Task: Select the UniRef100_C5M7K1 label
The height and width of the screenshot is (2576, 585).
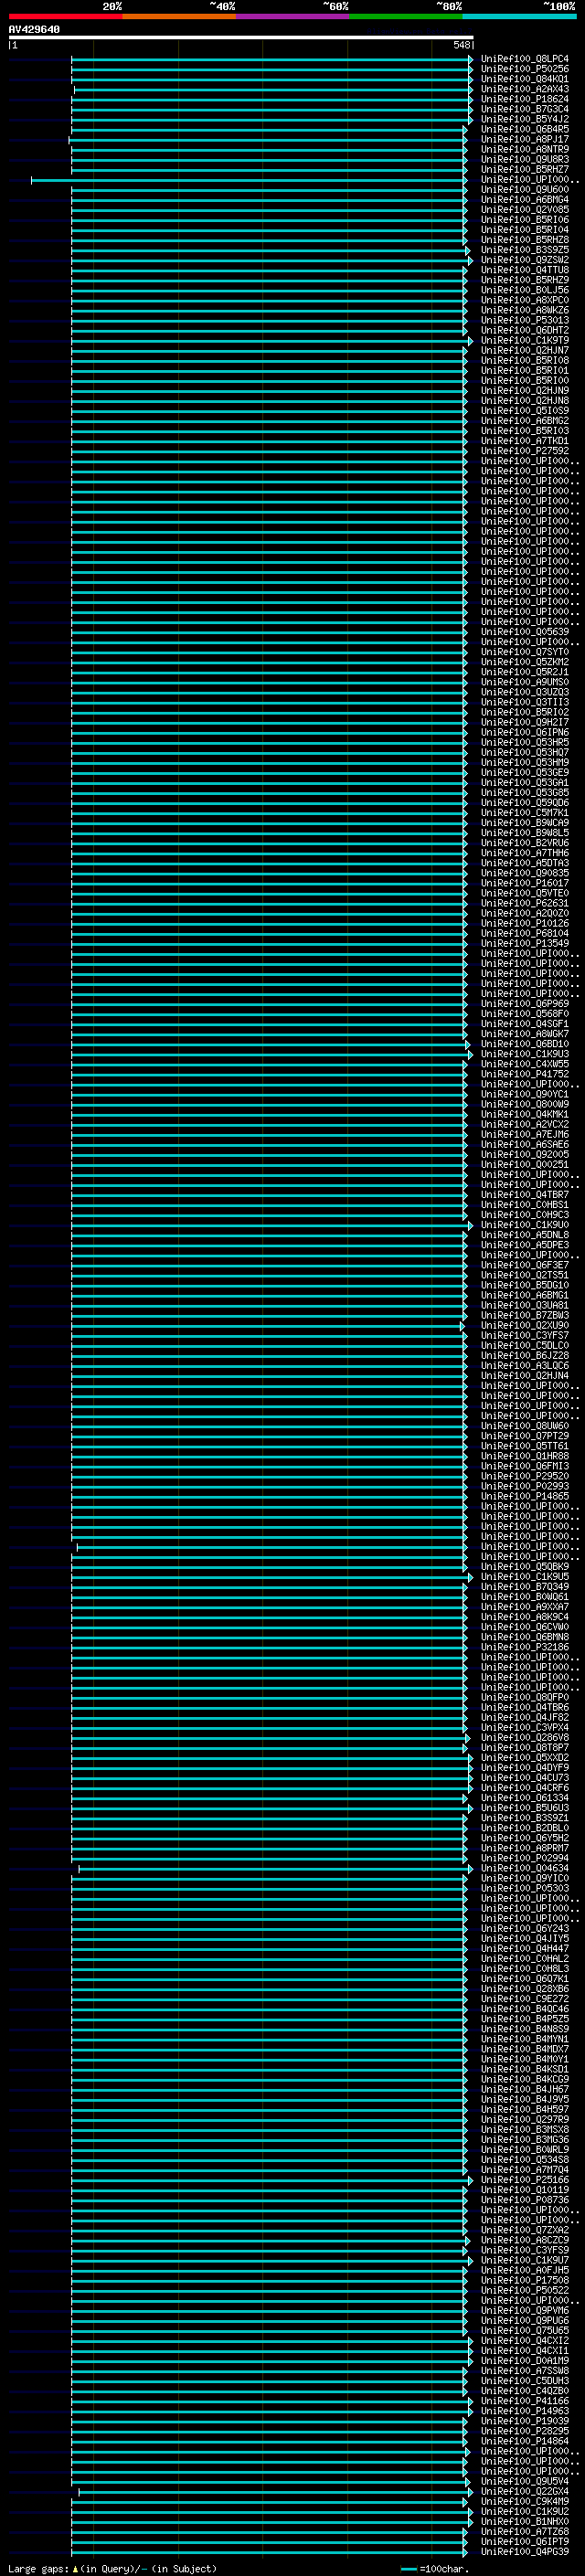Action: click(x=524, y=812)
